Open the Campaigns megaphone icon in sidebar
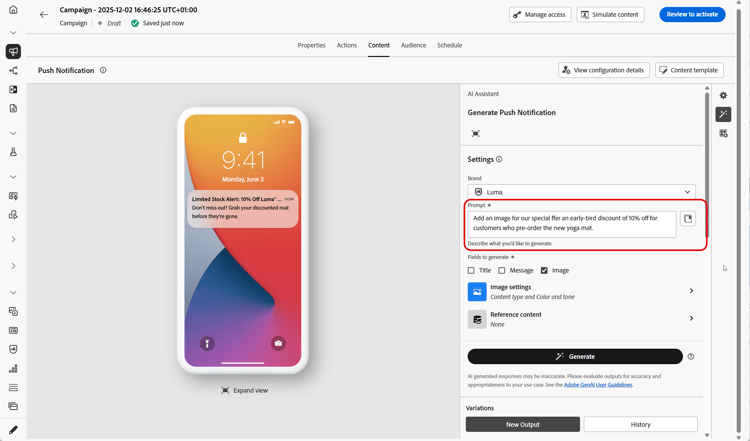Screen dimensions: 750x441 (x=13, y=51)
